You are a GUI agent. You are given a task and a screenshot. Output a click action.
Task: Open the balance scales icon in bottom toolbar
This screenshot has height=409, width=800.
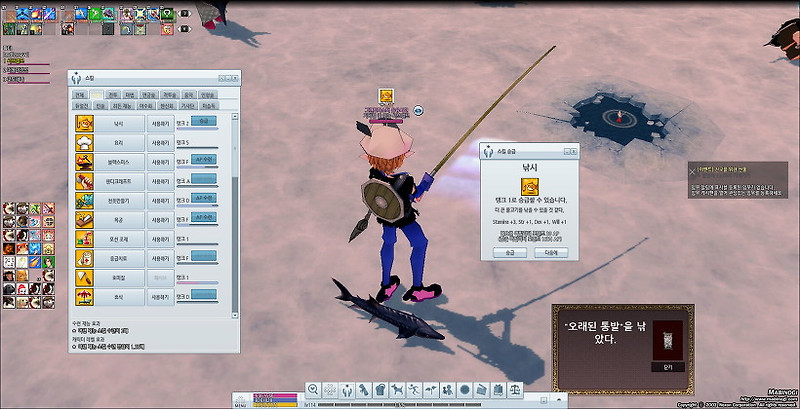click(x=515, y=390)
